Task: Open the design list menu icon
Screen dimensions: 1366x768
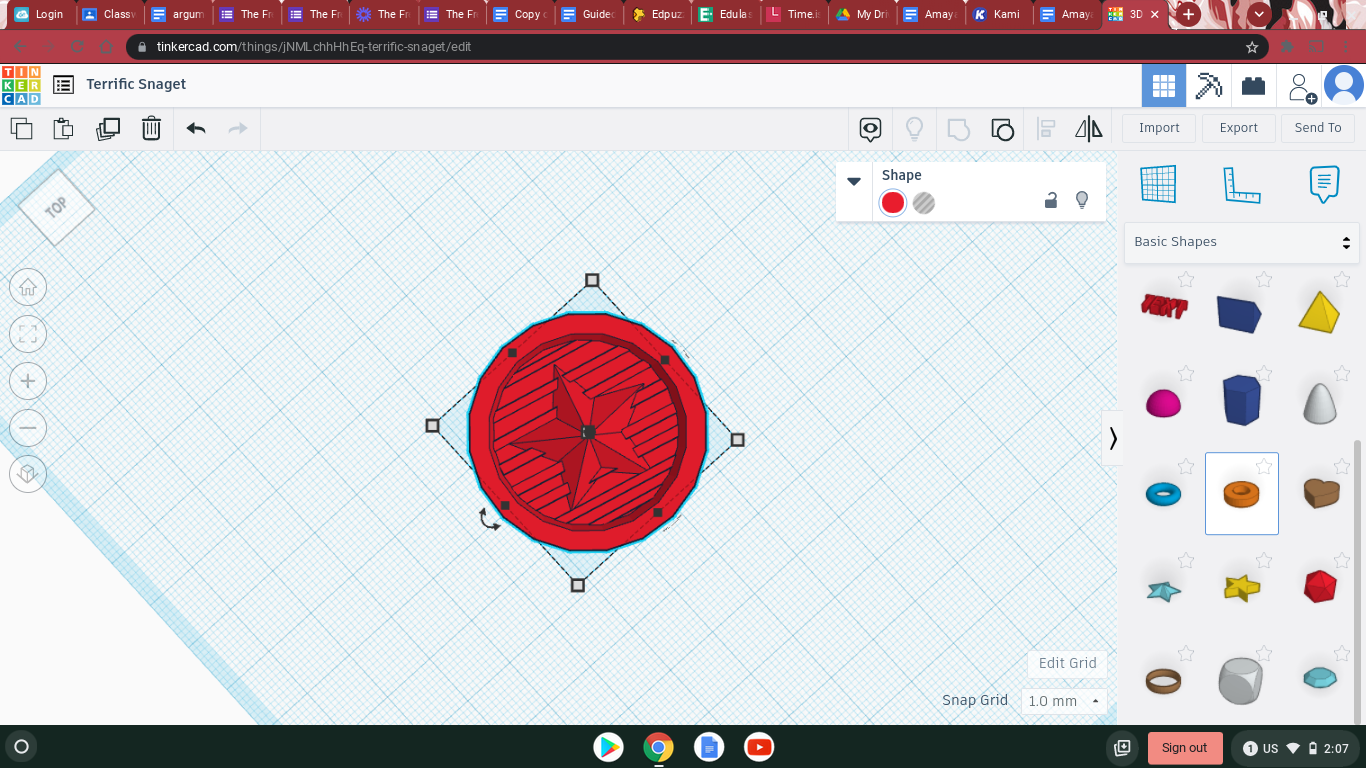Action: click(x=63, y=85)
